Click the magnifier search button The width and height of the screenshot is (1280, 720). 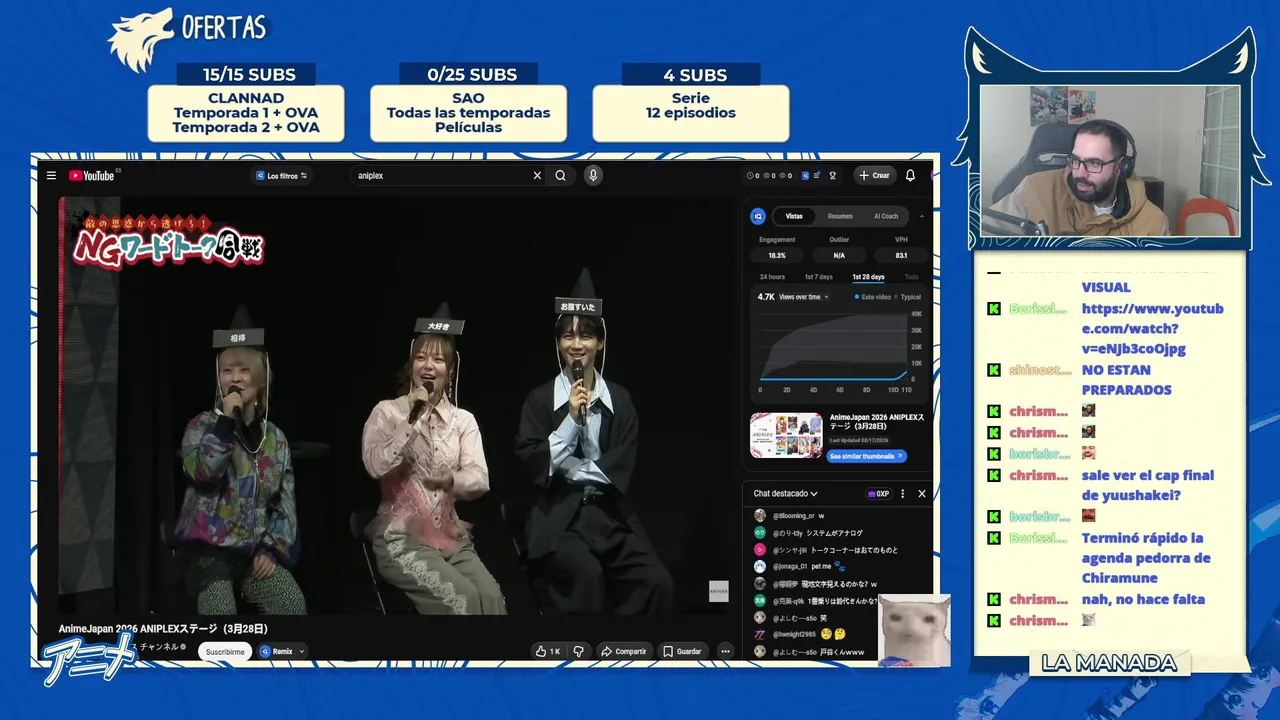(x=561, y=176)
